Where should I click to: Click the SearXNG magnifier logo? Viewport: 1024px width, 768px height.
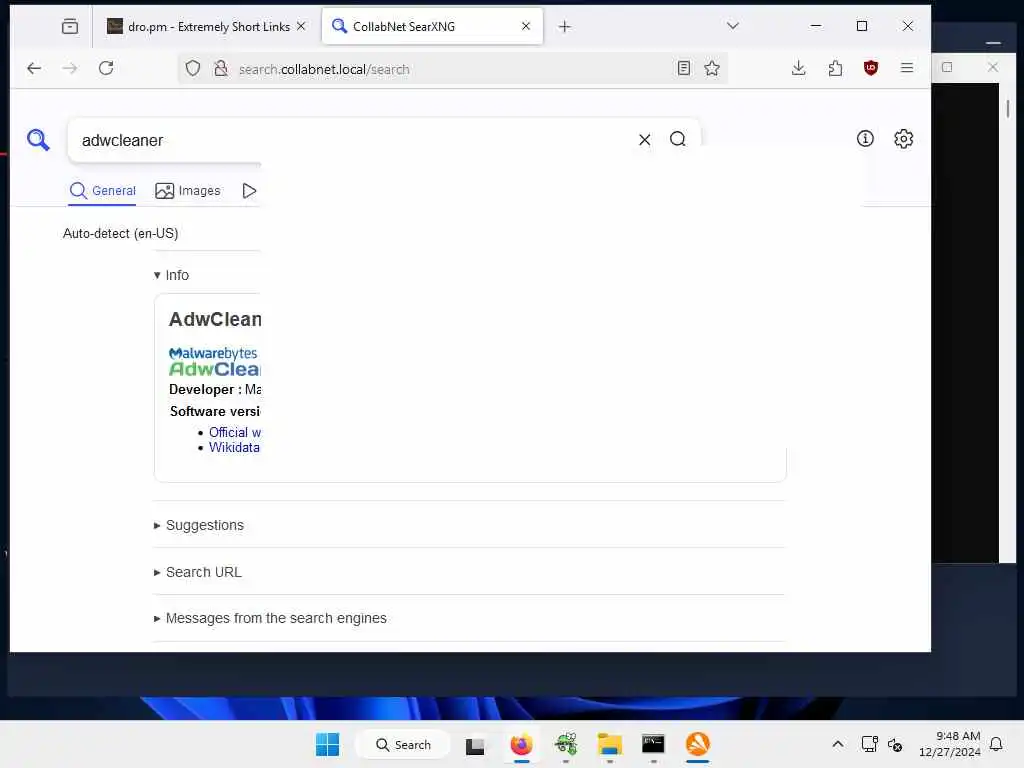tap(38, 139)
